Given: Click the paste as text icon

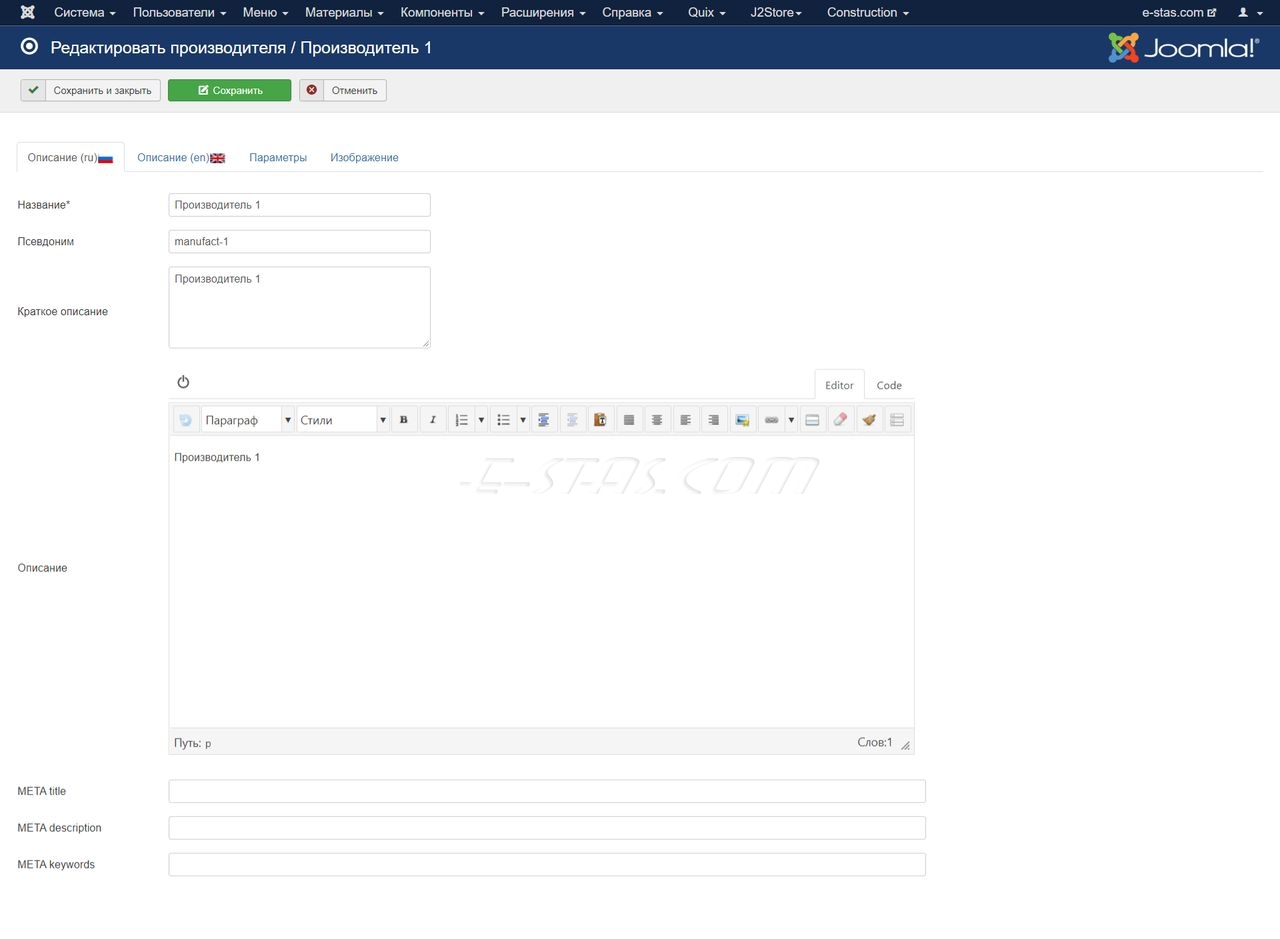Looking at the screenshot, I should point(600,420).
